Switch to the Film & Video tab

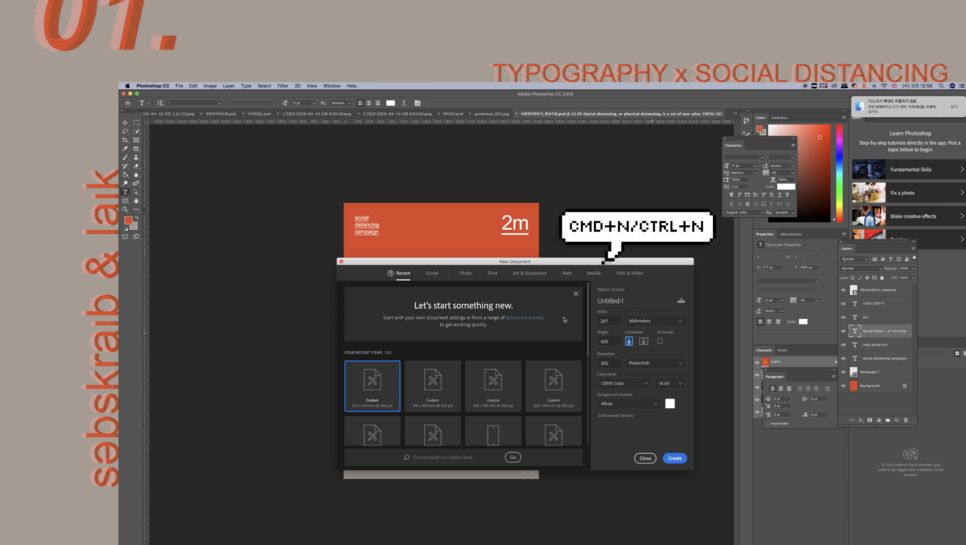pos(630,273)
